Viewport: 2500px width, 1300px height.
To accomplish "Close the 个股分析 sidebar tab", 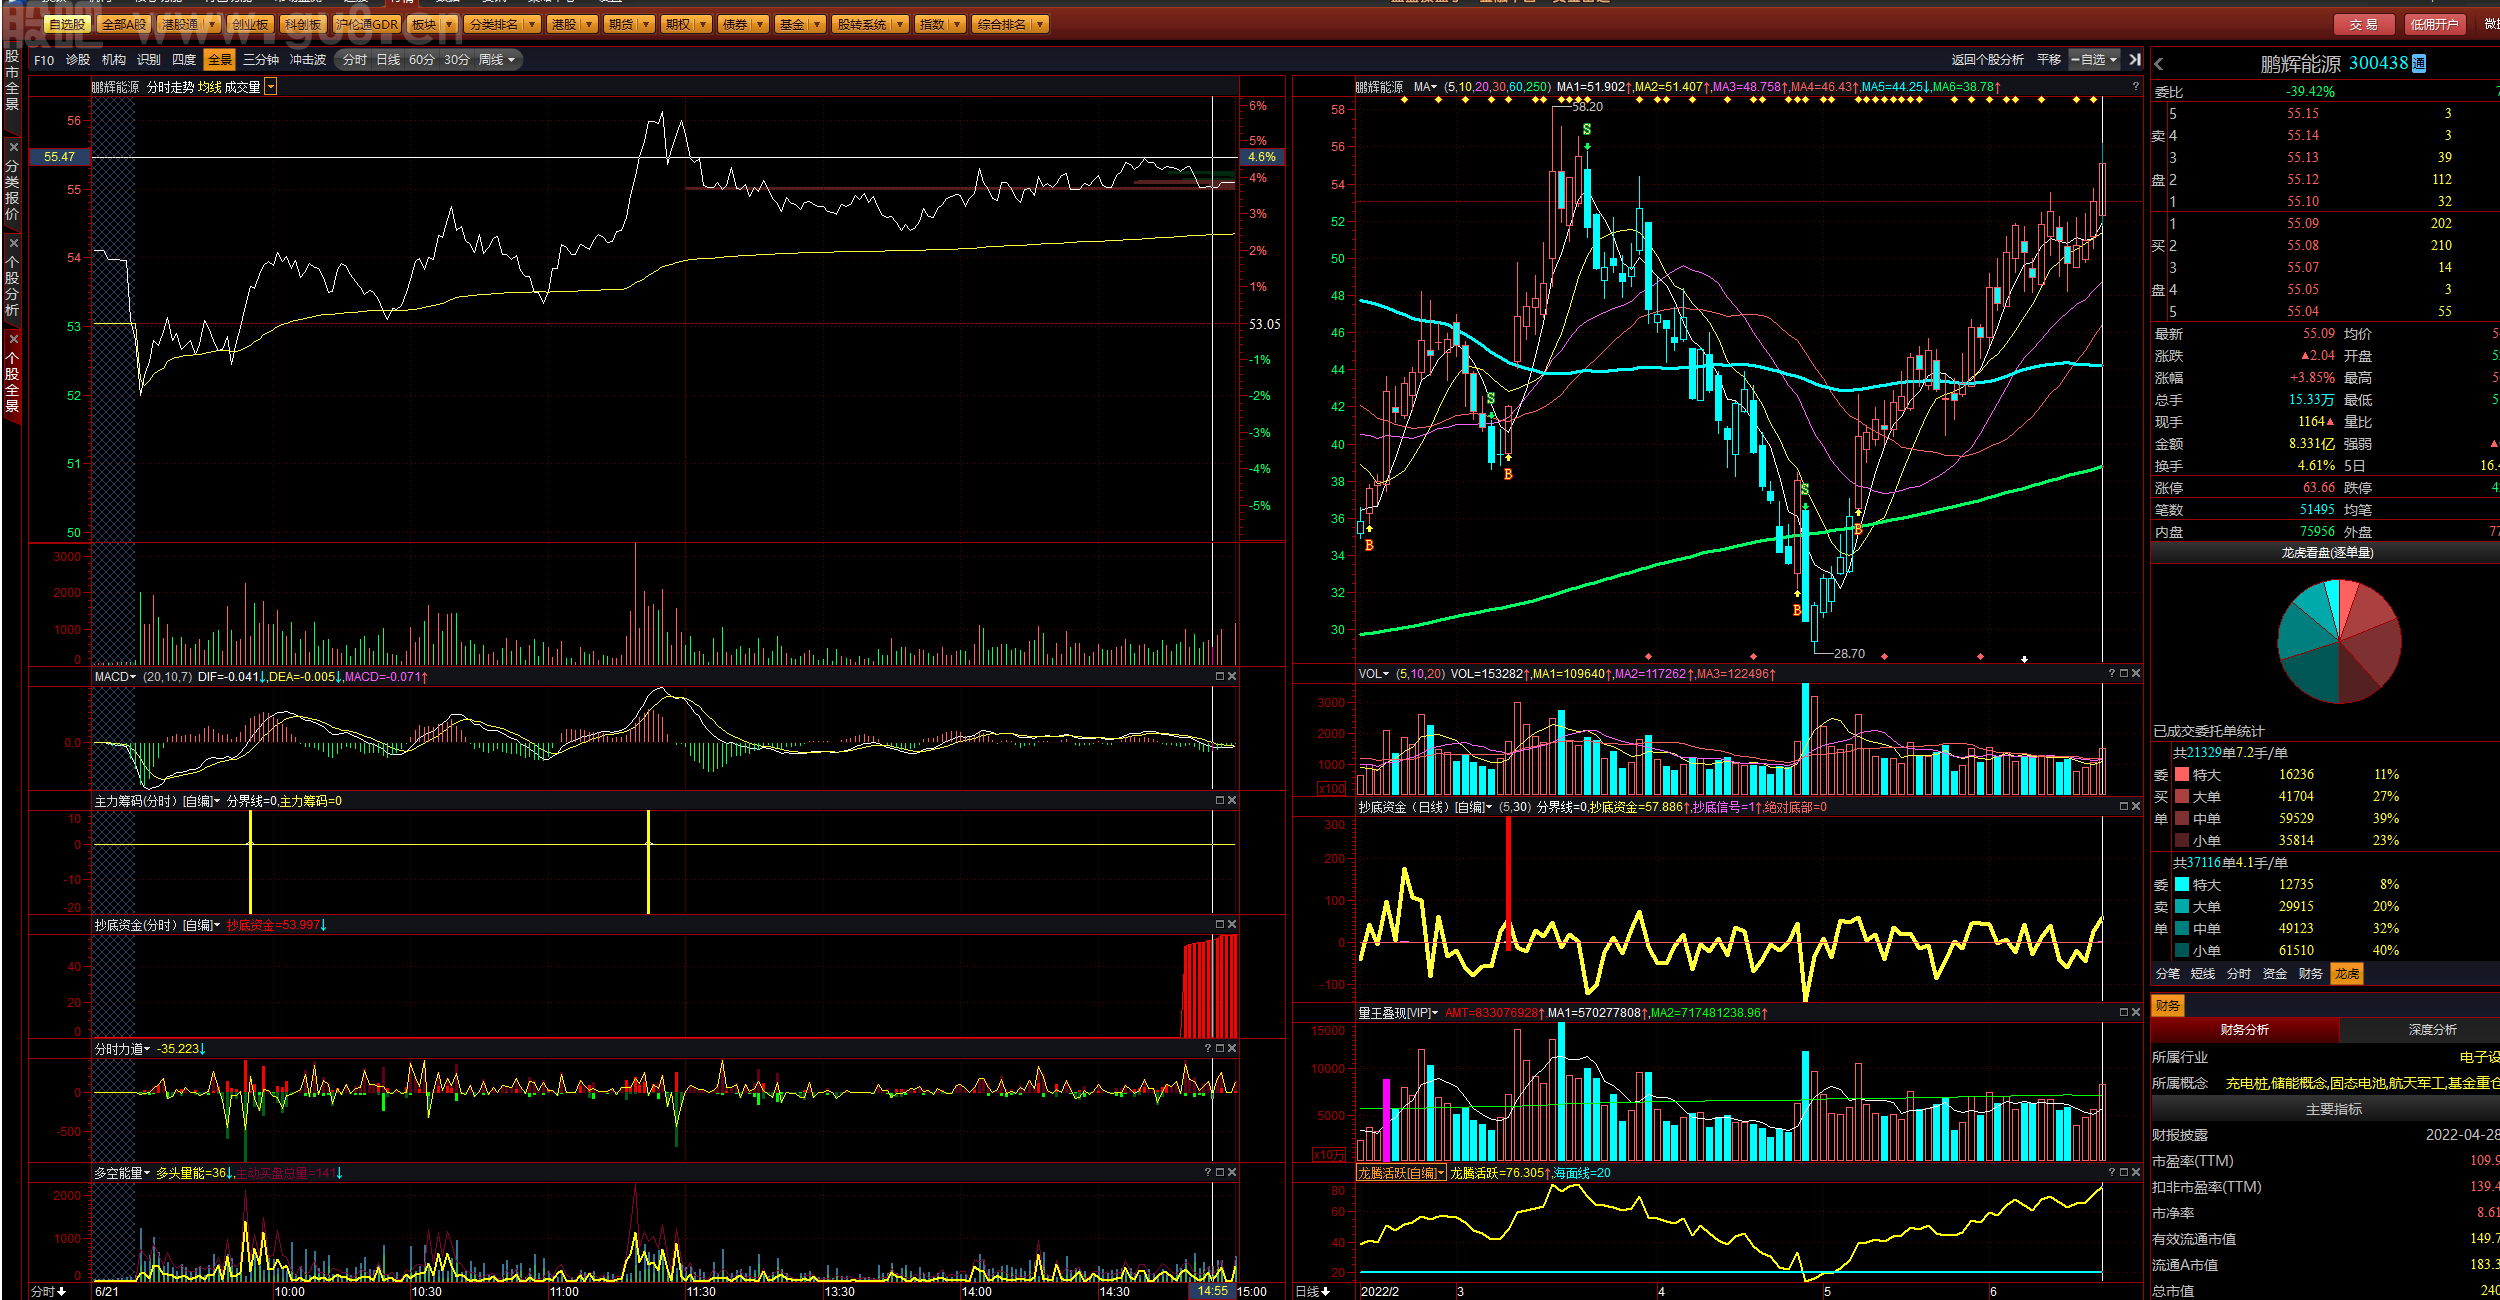I will click(13, 243).
